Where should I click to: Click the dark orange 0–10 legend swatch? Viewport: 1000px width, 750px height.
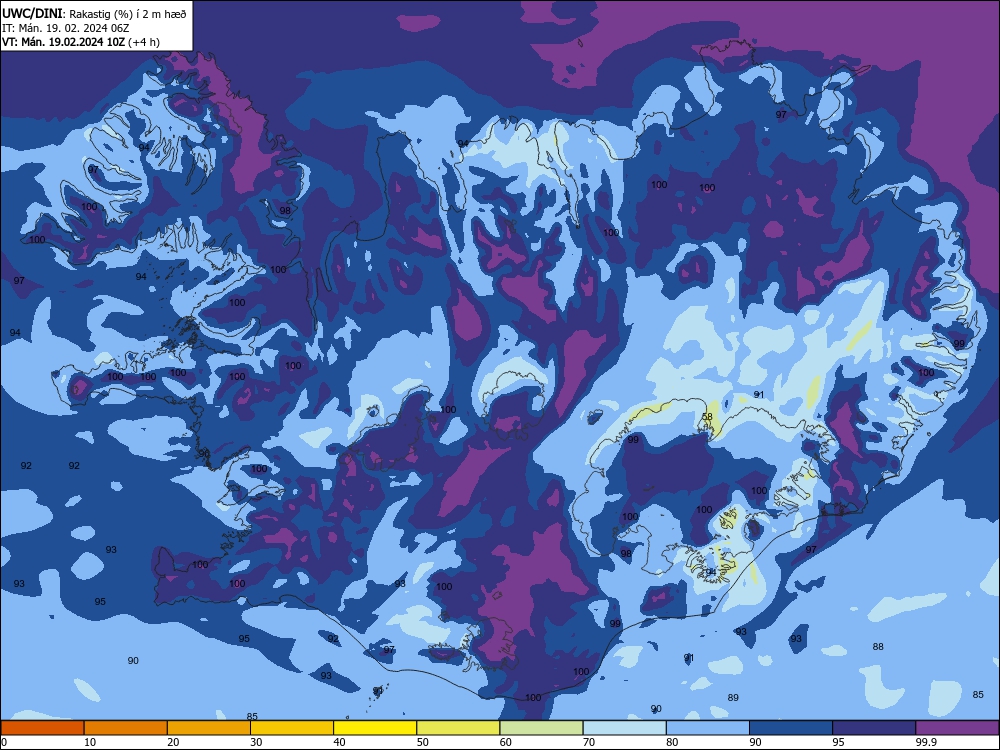pyautogui.click(x=42, y=728)
